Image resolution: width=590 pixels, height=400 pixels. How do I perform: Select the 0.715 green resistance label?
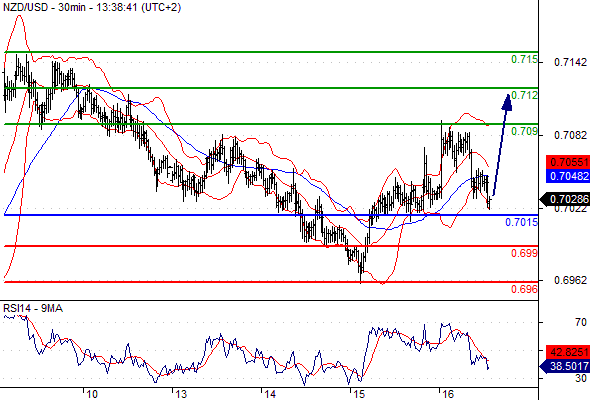(524, 59)
